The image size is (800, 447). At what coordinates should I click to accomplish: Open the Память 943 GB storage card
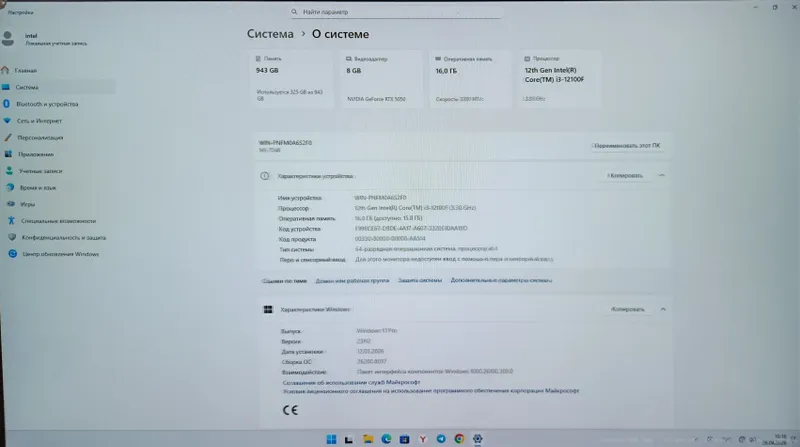pos(291,79)
